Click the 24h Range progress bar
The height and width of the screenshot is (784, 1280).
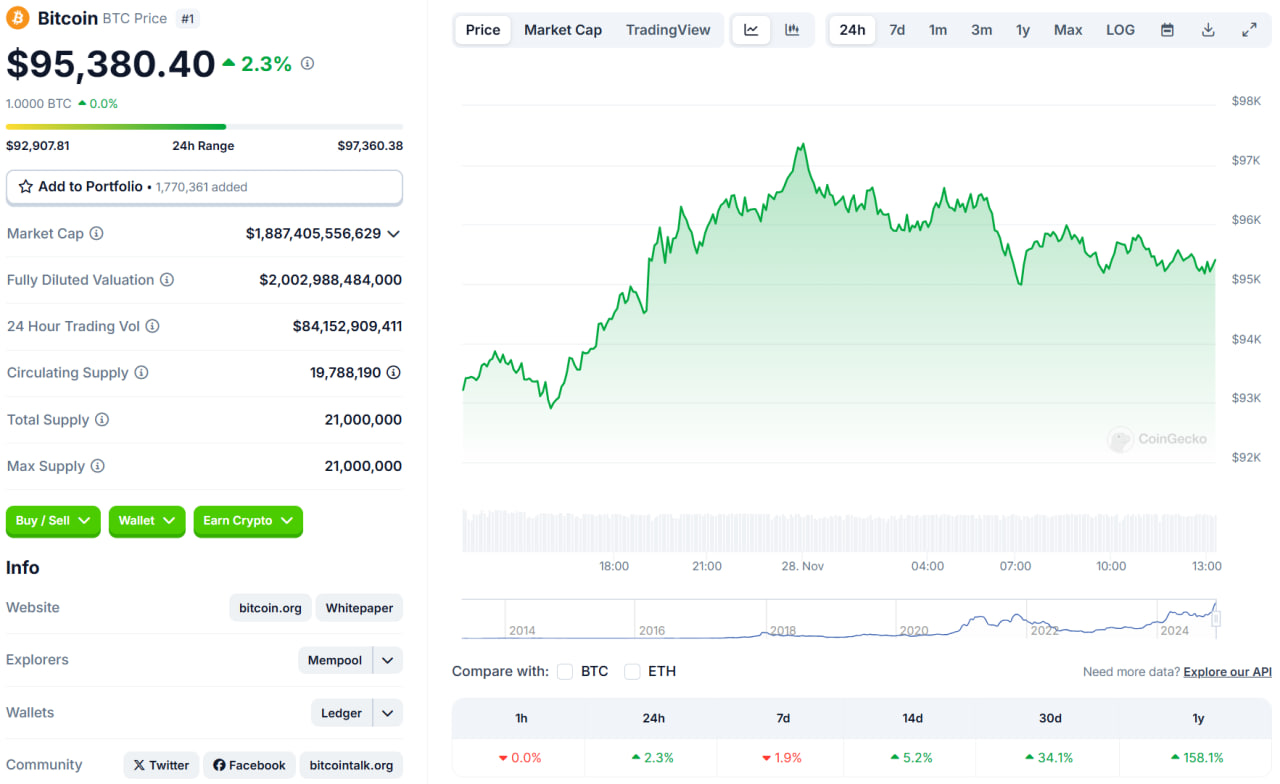pos(204,127)
